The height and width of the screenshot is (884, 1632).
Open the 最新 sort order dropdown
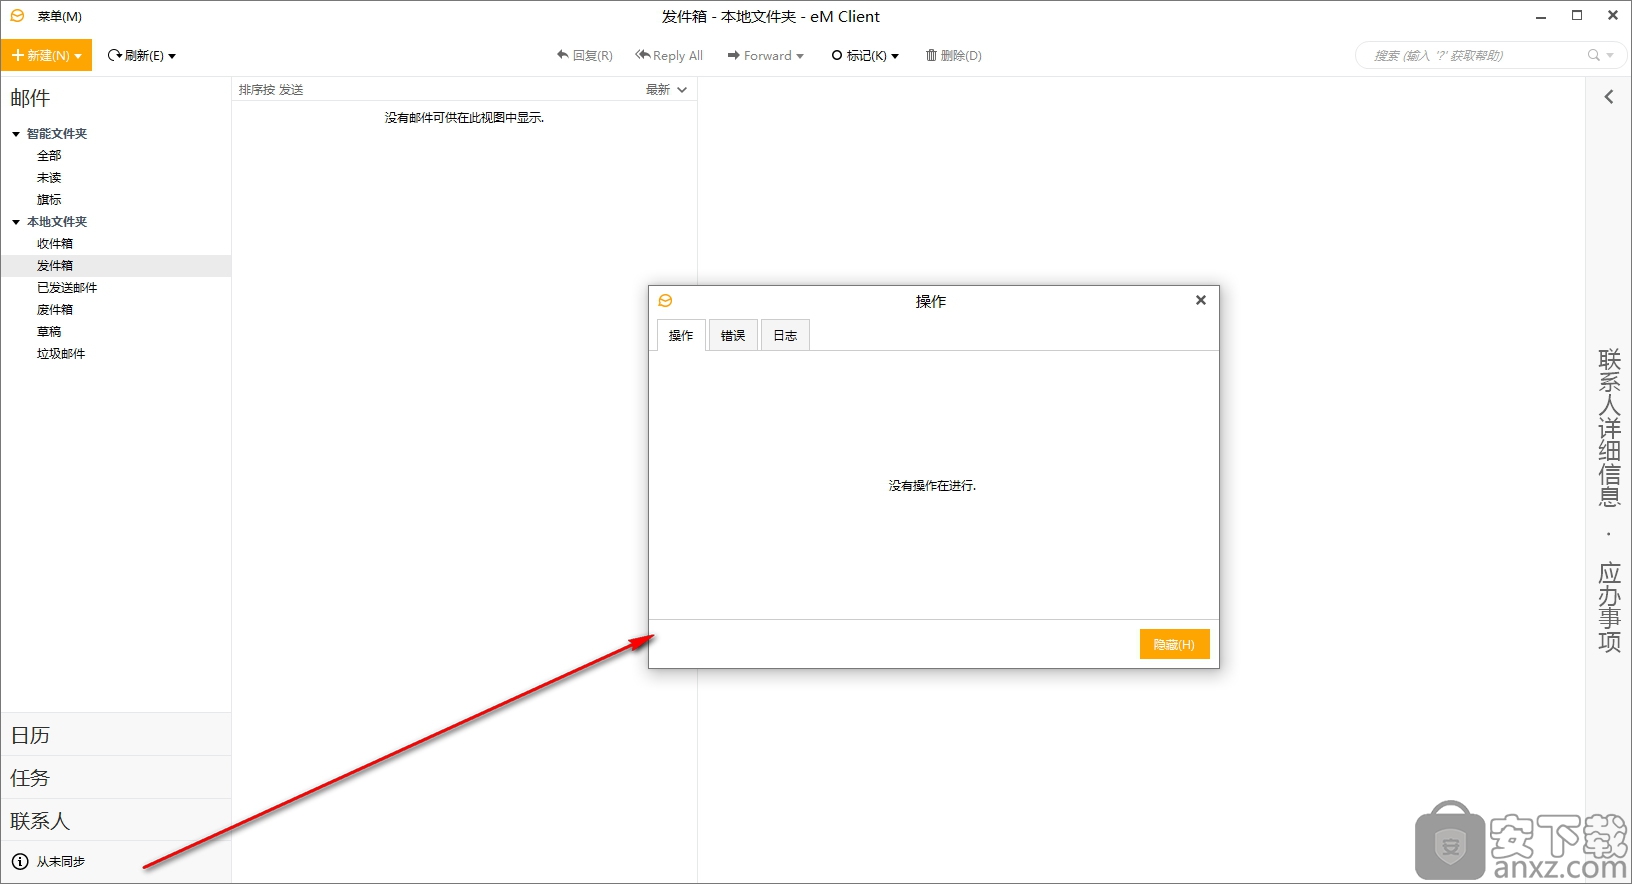coord(666,90)
